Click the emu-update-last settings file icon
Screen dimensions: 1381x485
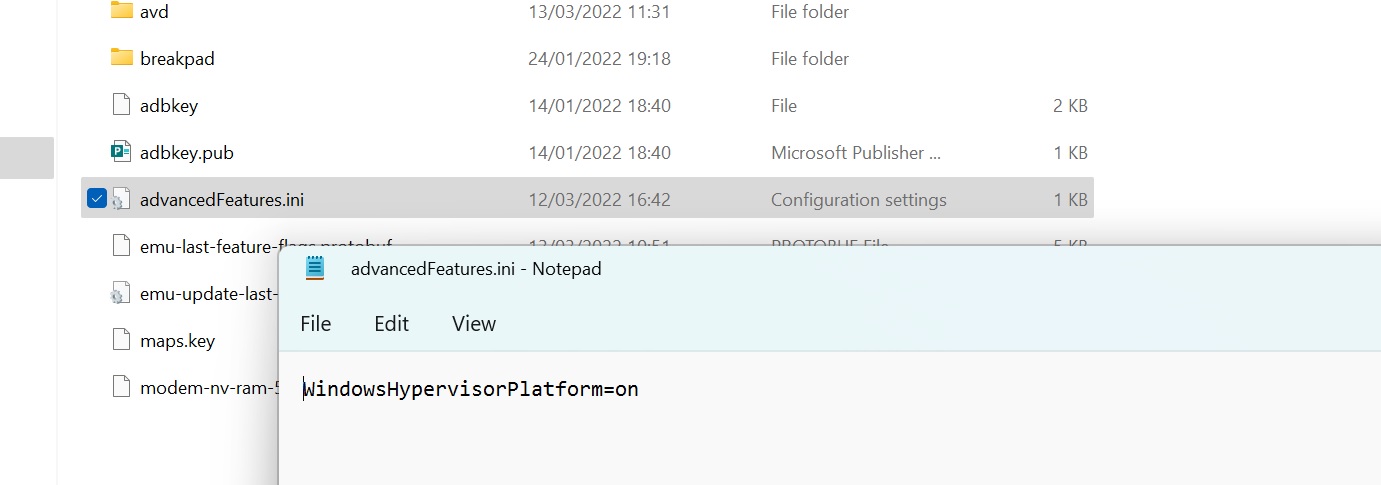coord(121,294)
